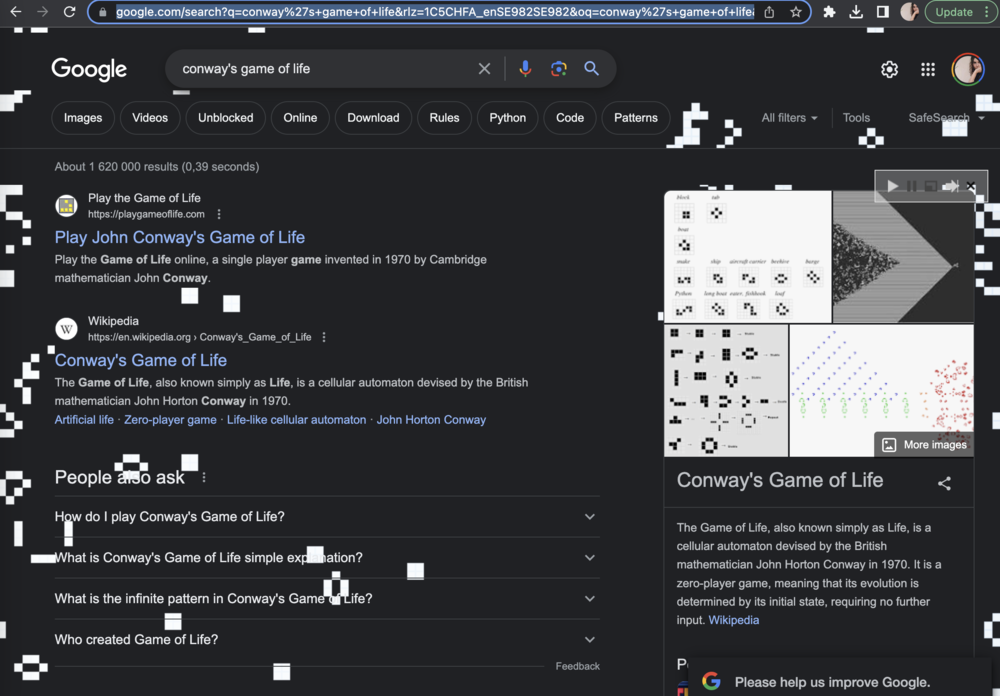This screenshot has width=1000, height=696.
Task: Pause the Game of Life overlay animation
Action: [x=911, y=186]
